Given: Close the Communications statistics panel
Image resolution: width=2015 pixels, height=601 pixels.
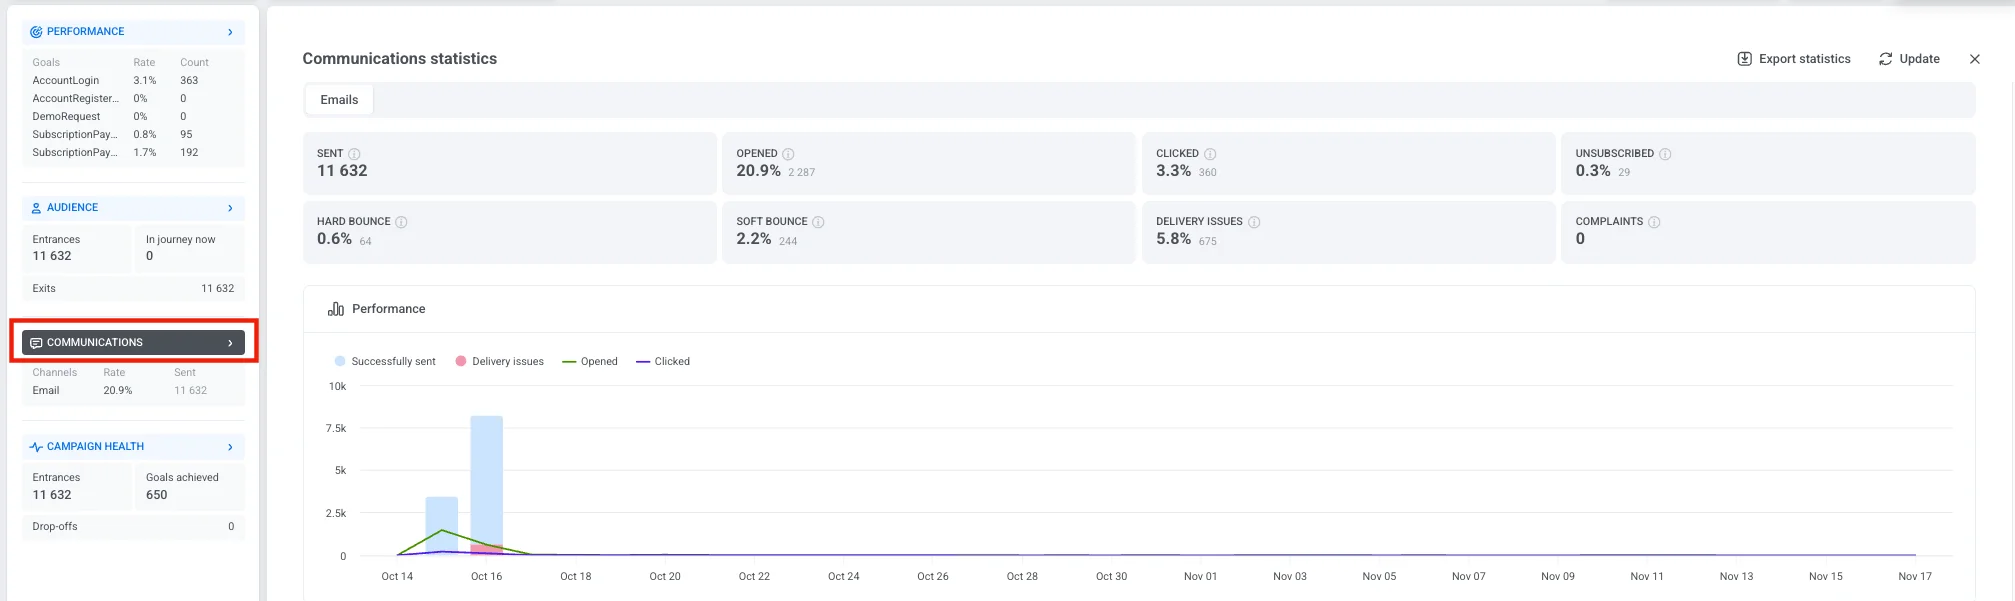Looking at the screenshot, I should (1975, 59).
